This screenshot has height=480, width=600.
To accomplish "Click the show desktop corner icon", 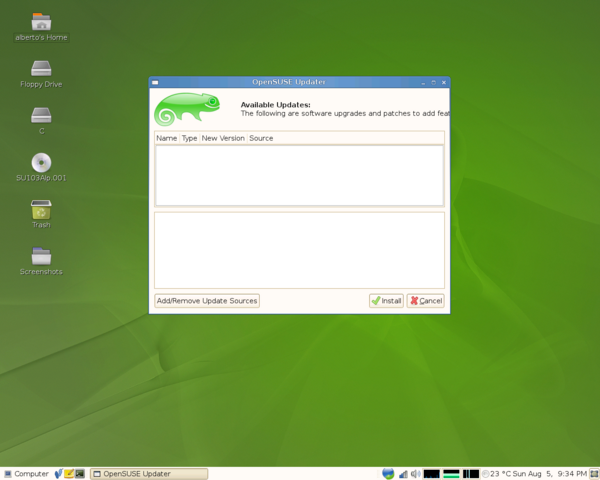I will pos(594,474).
